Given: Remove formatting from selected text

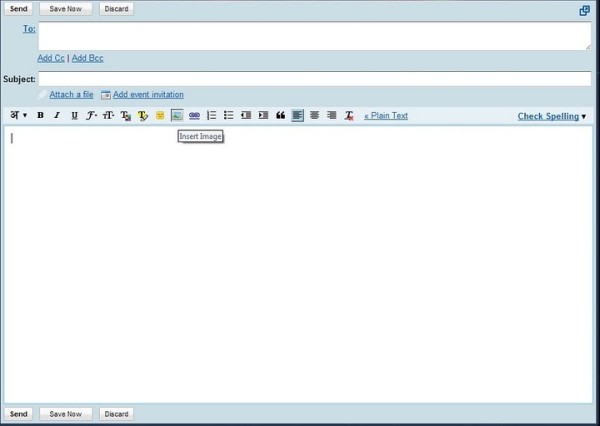Looking at the screenshot, I should (349, 116).
